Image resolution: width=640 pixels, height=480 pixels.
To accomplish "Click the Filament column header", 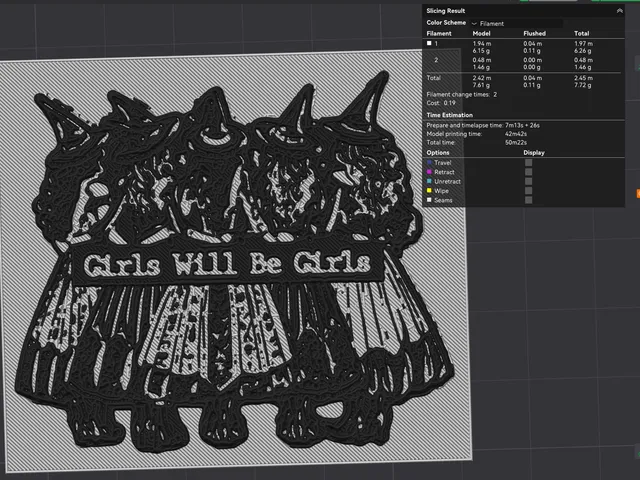I will [x=439, y=33].
